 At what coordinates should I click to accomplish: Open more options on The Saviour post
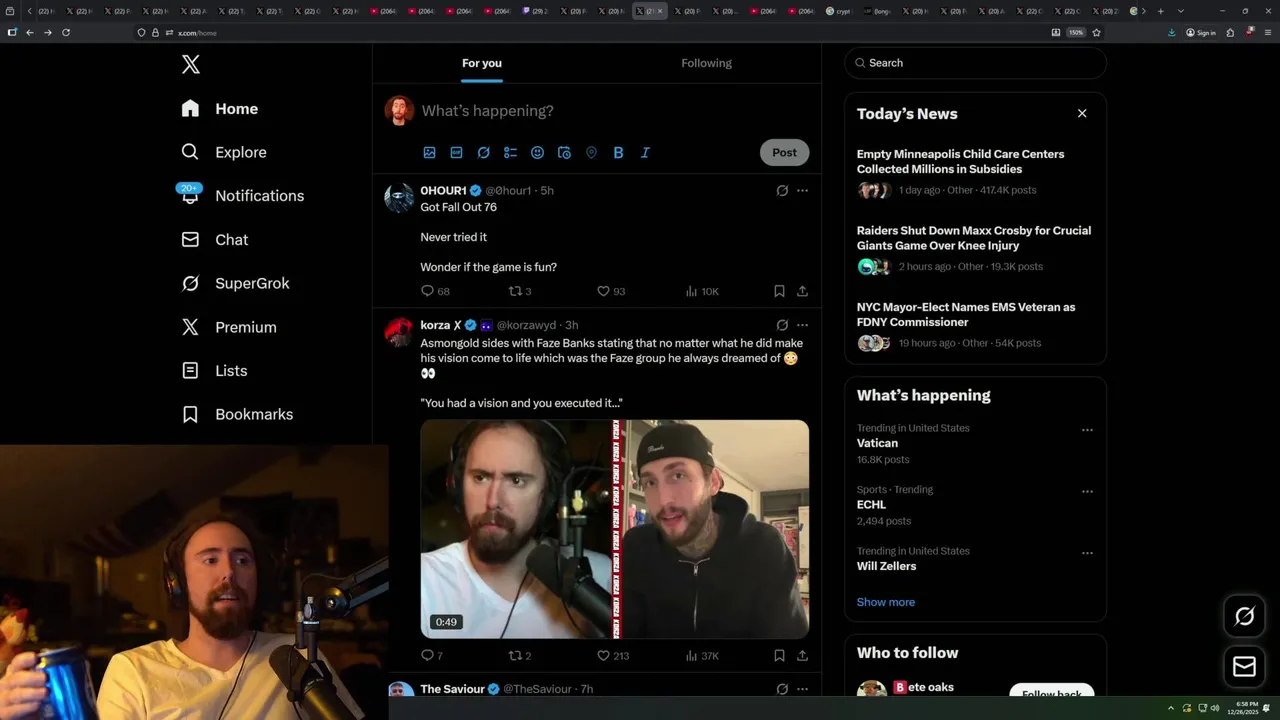[x=802, y=689]
